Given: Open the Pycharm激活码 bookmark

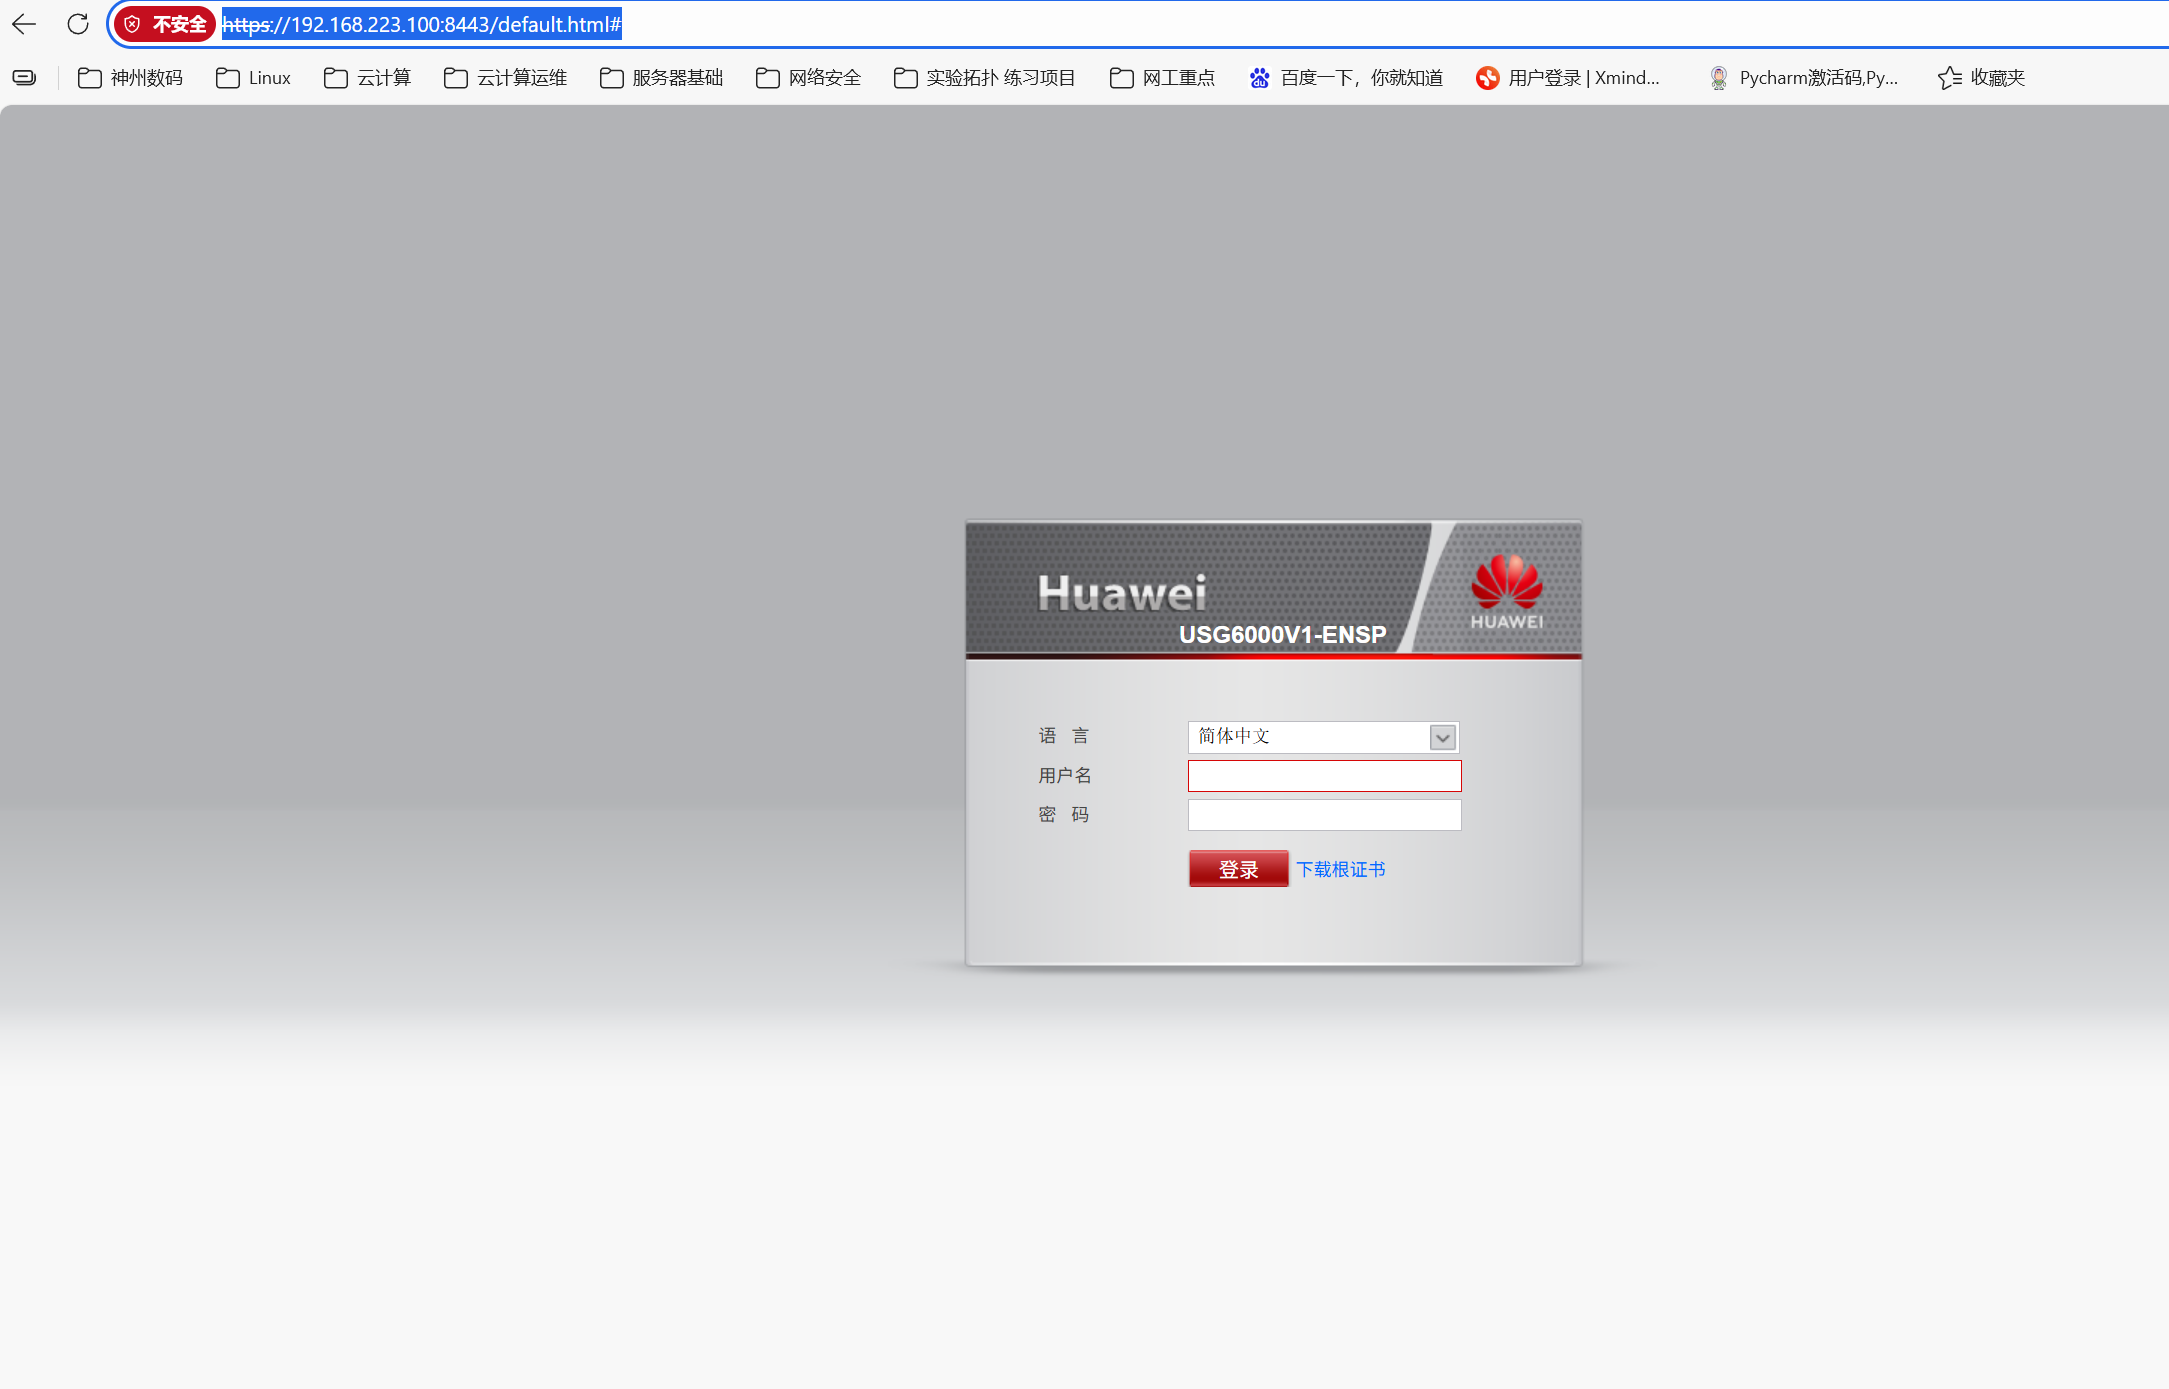Looking at the screenshot, I should click(1803, 78).
